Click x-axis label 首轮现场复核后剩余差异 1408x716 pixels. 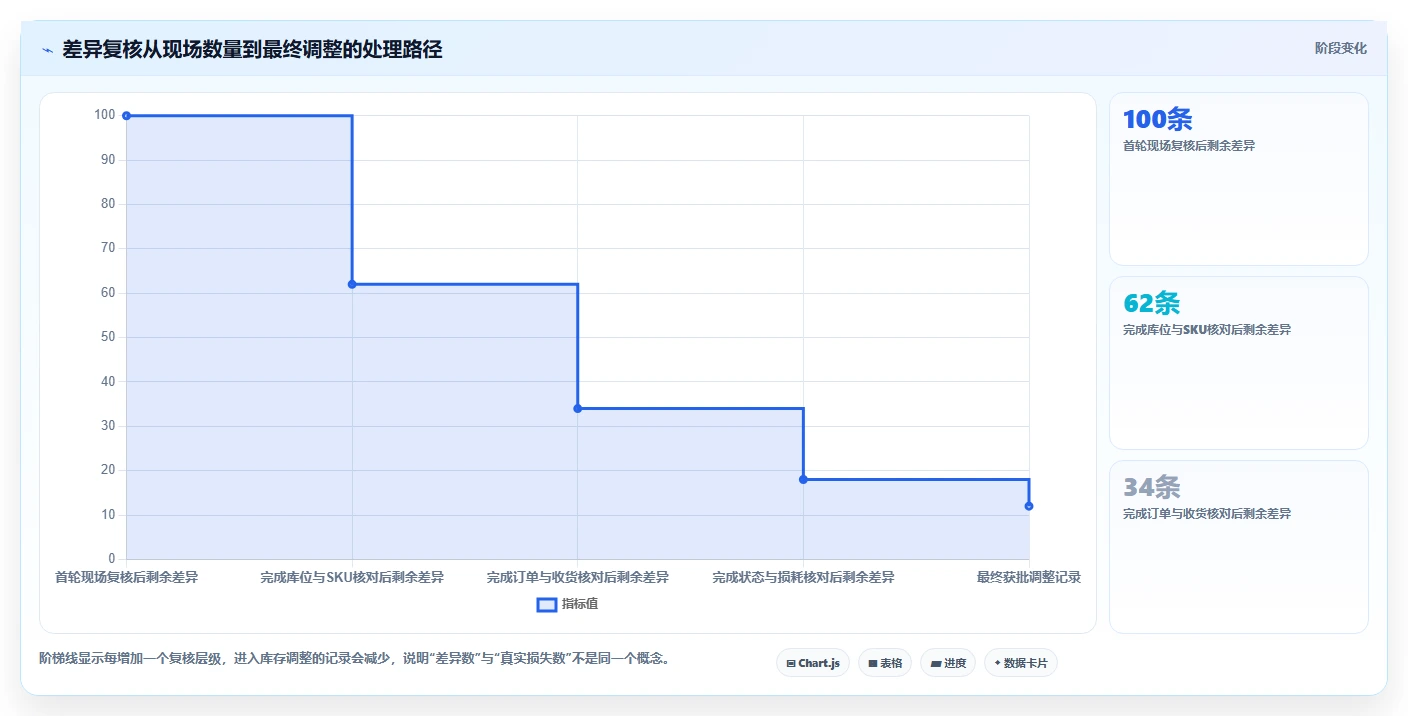[126, 577]
